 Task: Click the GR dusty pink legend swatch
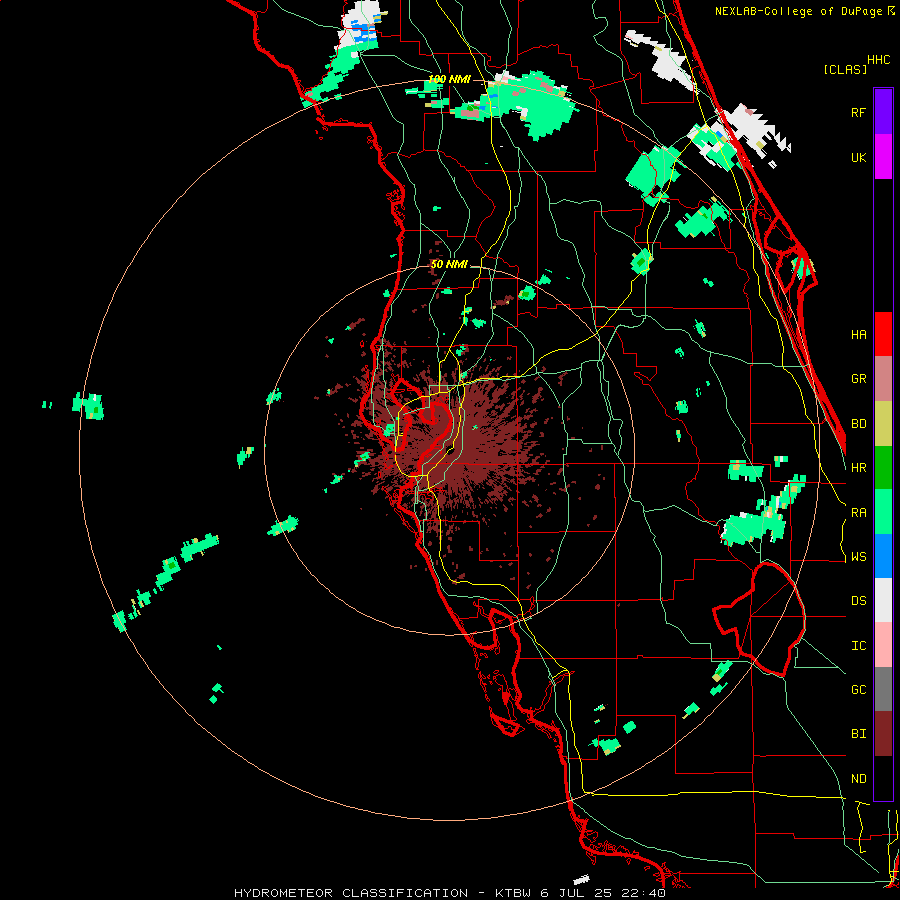(x=883, y=378)
